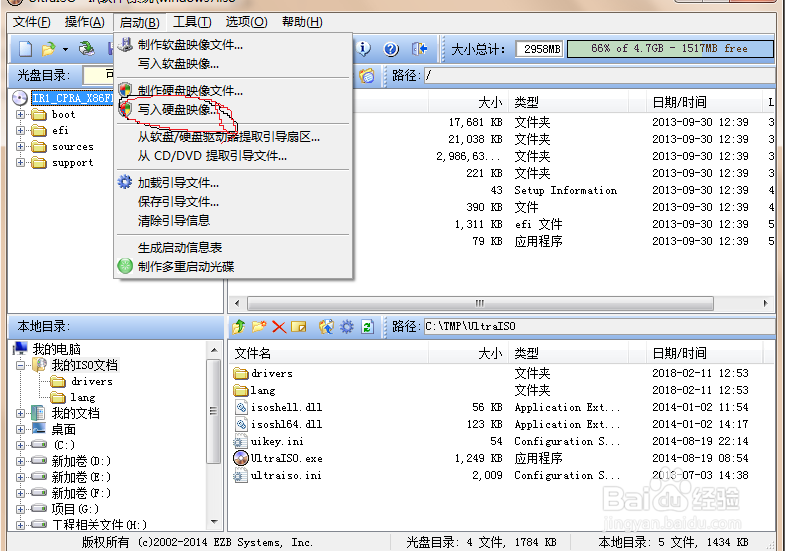
Task: Click the 66% of 4.7GB capacity bar
Action: (670, 49)
